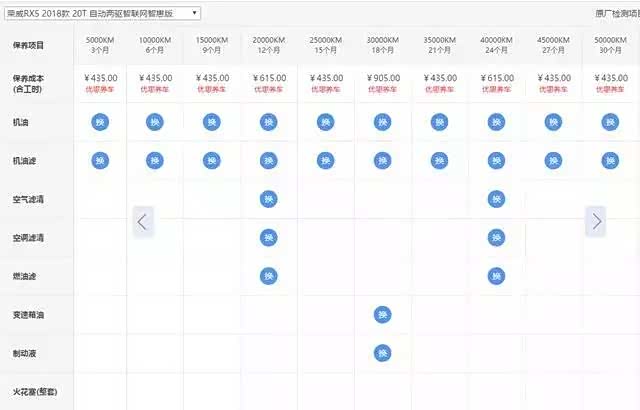
Task: Select the 50000KM 30个月 column header
Action: click(610, 45)
